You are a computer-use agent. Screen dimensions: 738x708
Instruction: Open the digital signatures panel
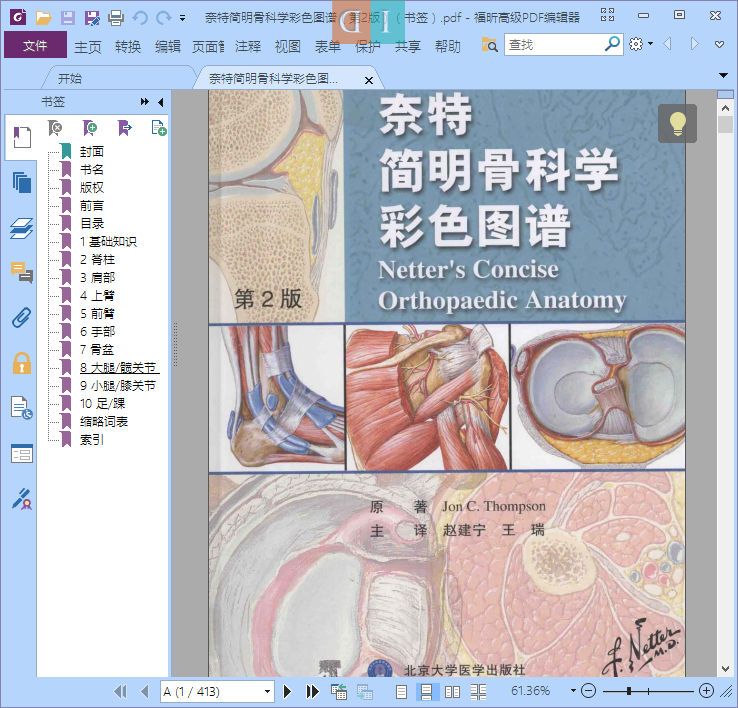(x=22, y=499)
